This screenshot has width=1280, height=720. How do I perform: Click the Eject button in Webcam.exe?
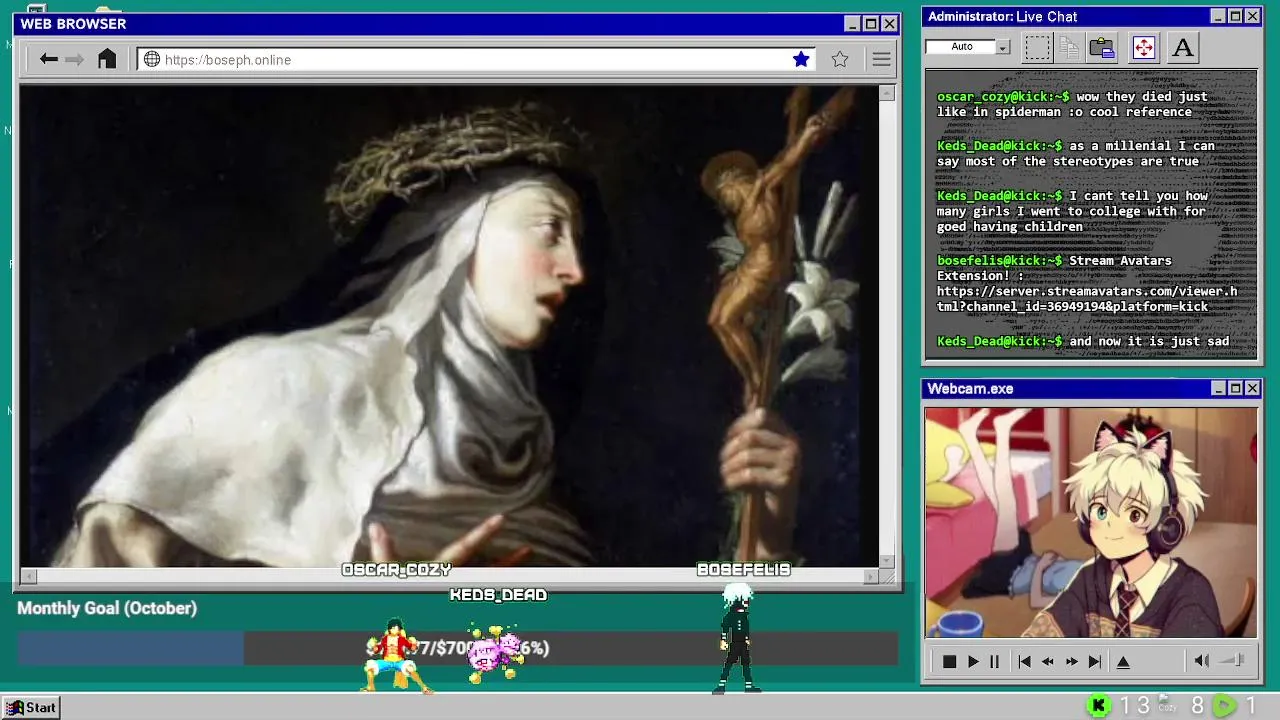1123,661
